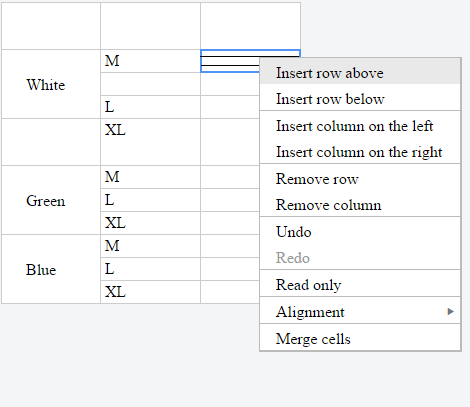This screenshot has height=407, width=470.
Task: Click the M cell in White group
Action: (x=150, y=61)
